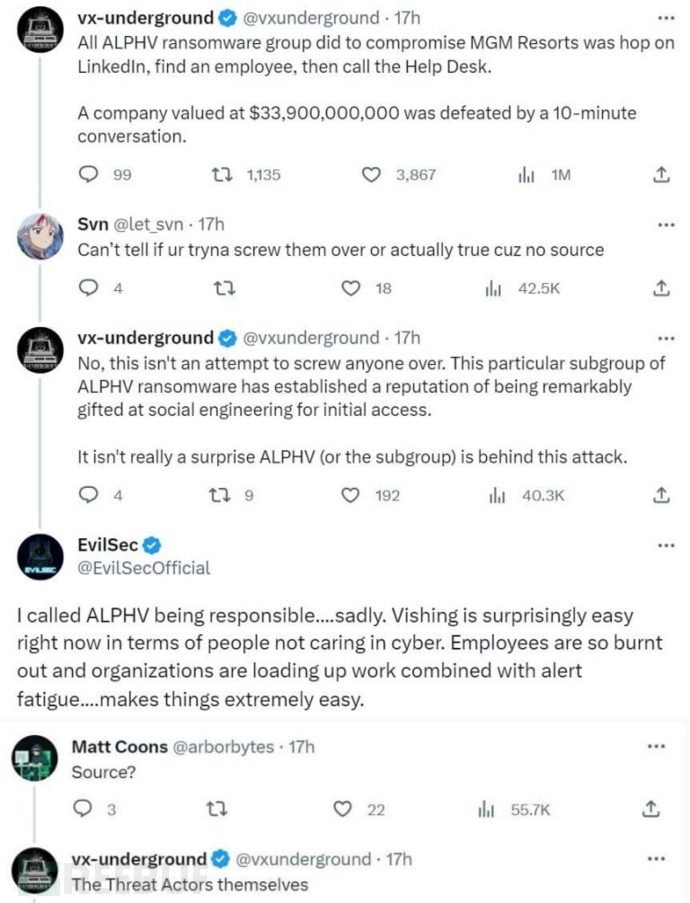Reply to the MGM Resorts compromise tweet
This screenshot has height=903, width=690.
pos(90,175)
